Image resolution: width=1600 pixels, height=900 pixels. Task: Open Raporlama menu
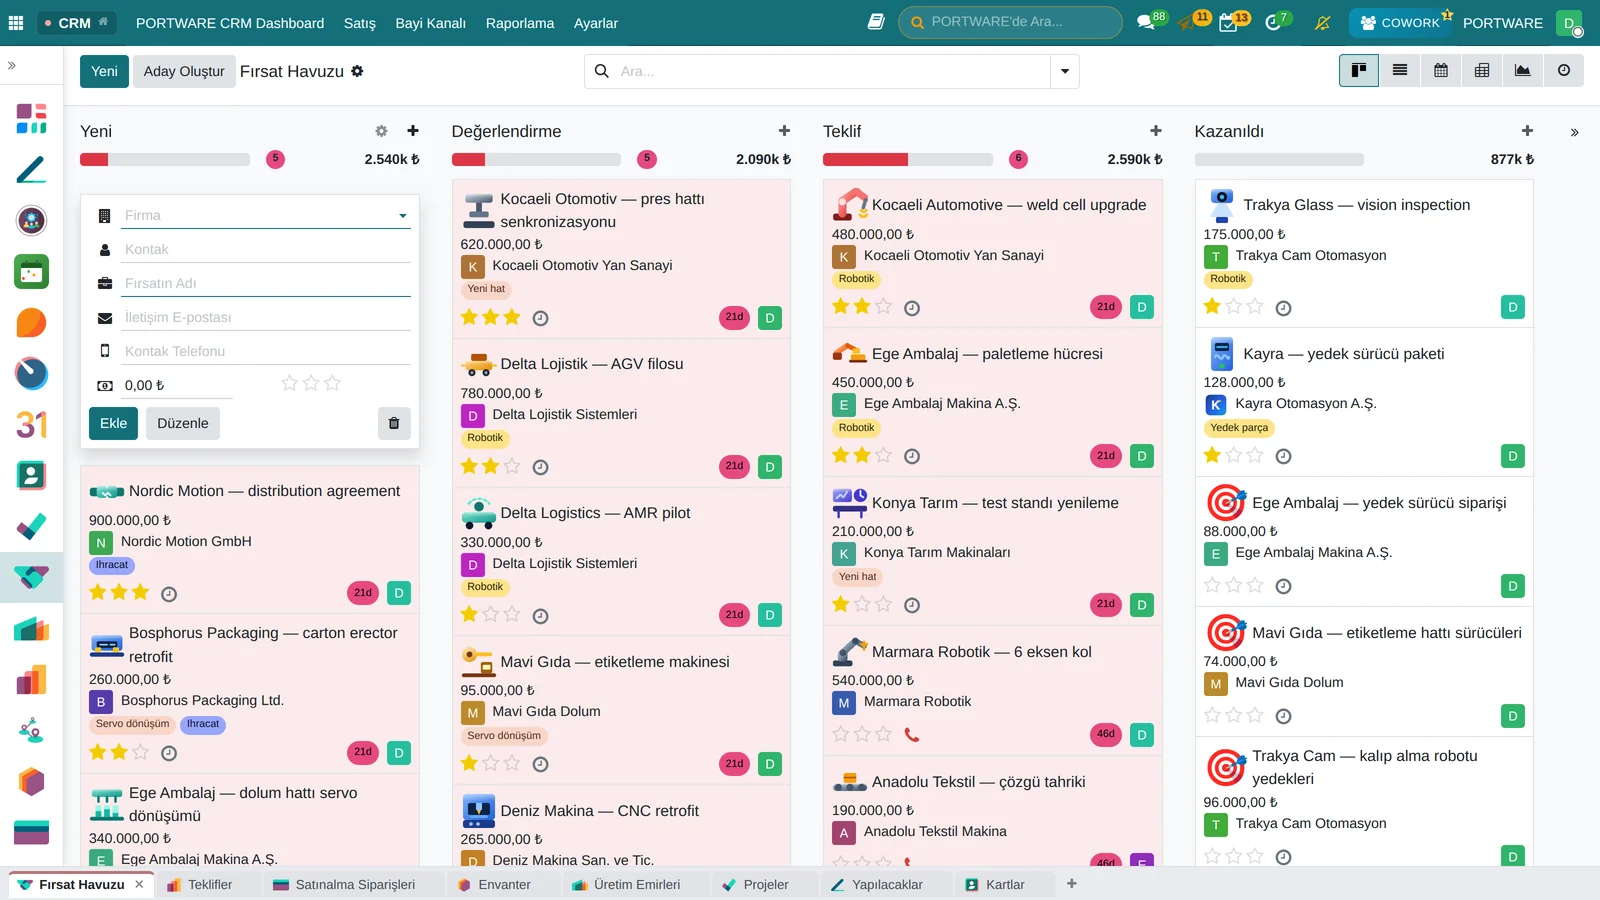pos(520,23)
